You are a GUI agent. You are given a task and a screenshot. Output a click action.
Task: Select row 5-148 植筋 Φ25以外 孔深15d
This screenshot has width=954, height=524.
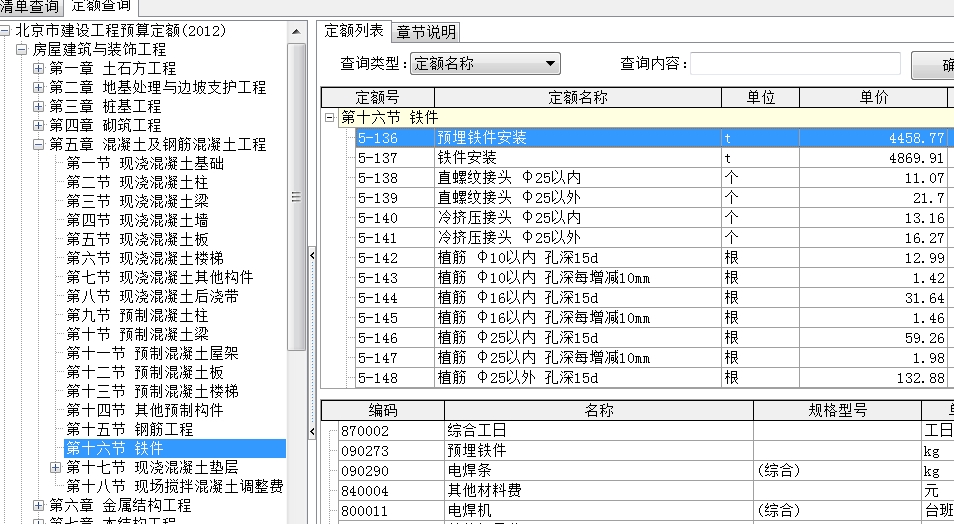click(651, 378)
